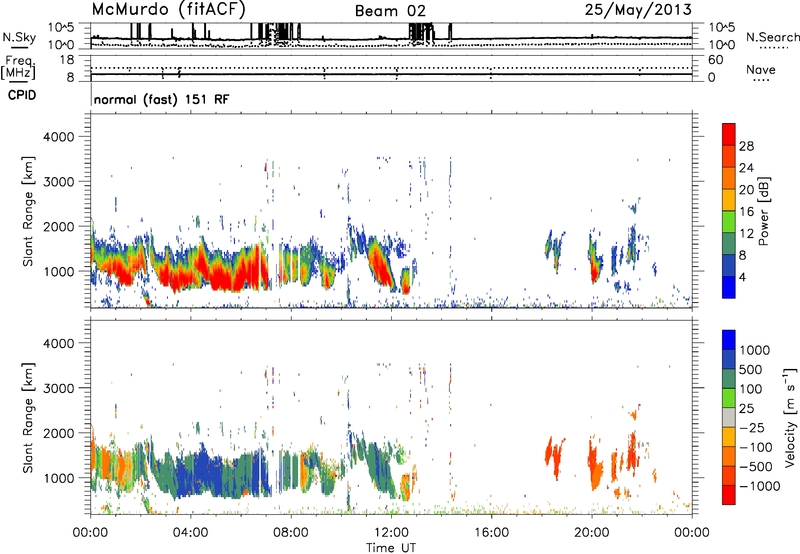
Task: Click the 24 label on power colorbar
Action: (746, 168)
